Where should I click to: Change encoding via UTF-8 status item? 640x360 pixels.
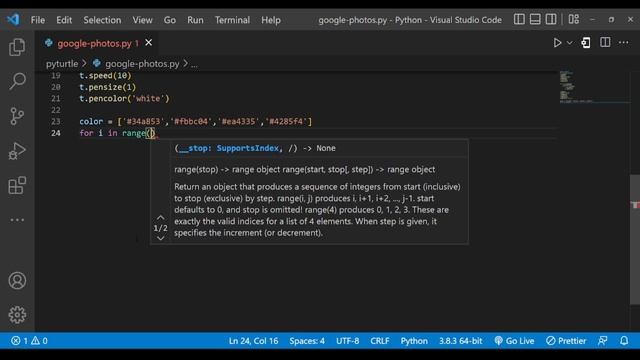coord(347,341)
